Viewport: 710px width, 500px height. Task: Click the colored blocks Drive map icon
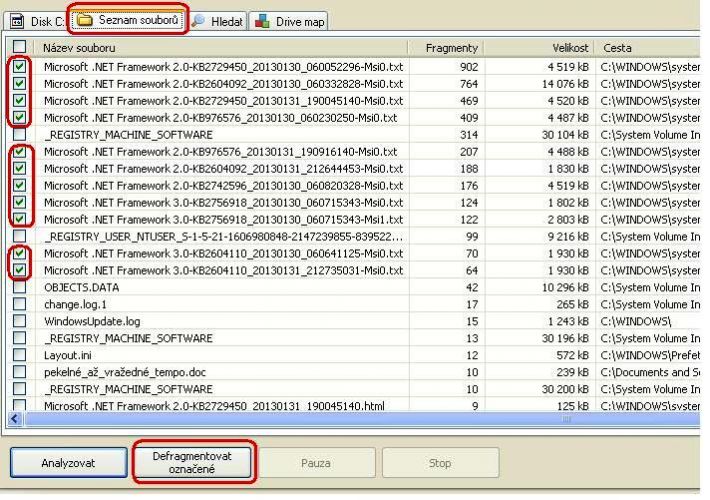coord(262,21)
